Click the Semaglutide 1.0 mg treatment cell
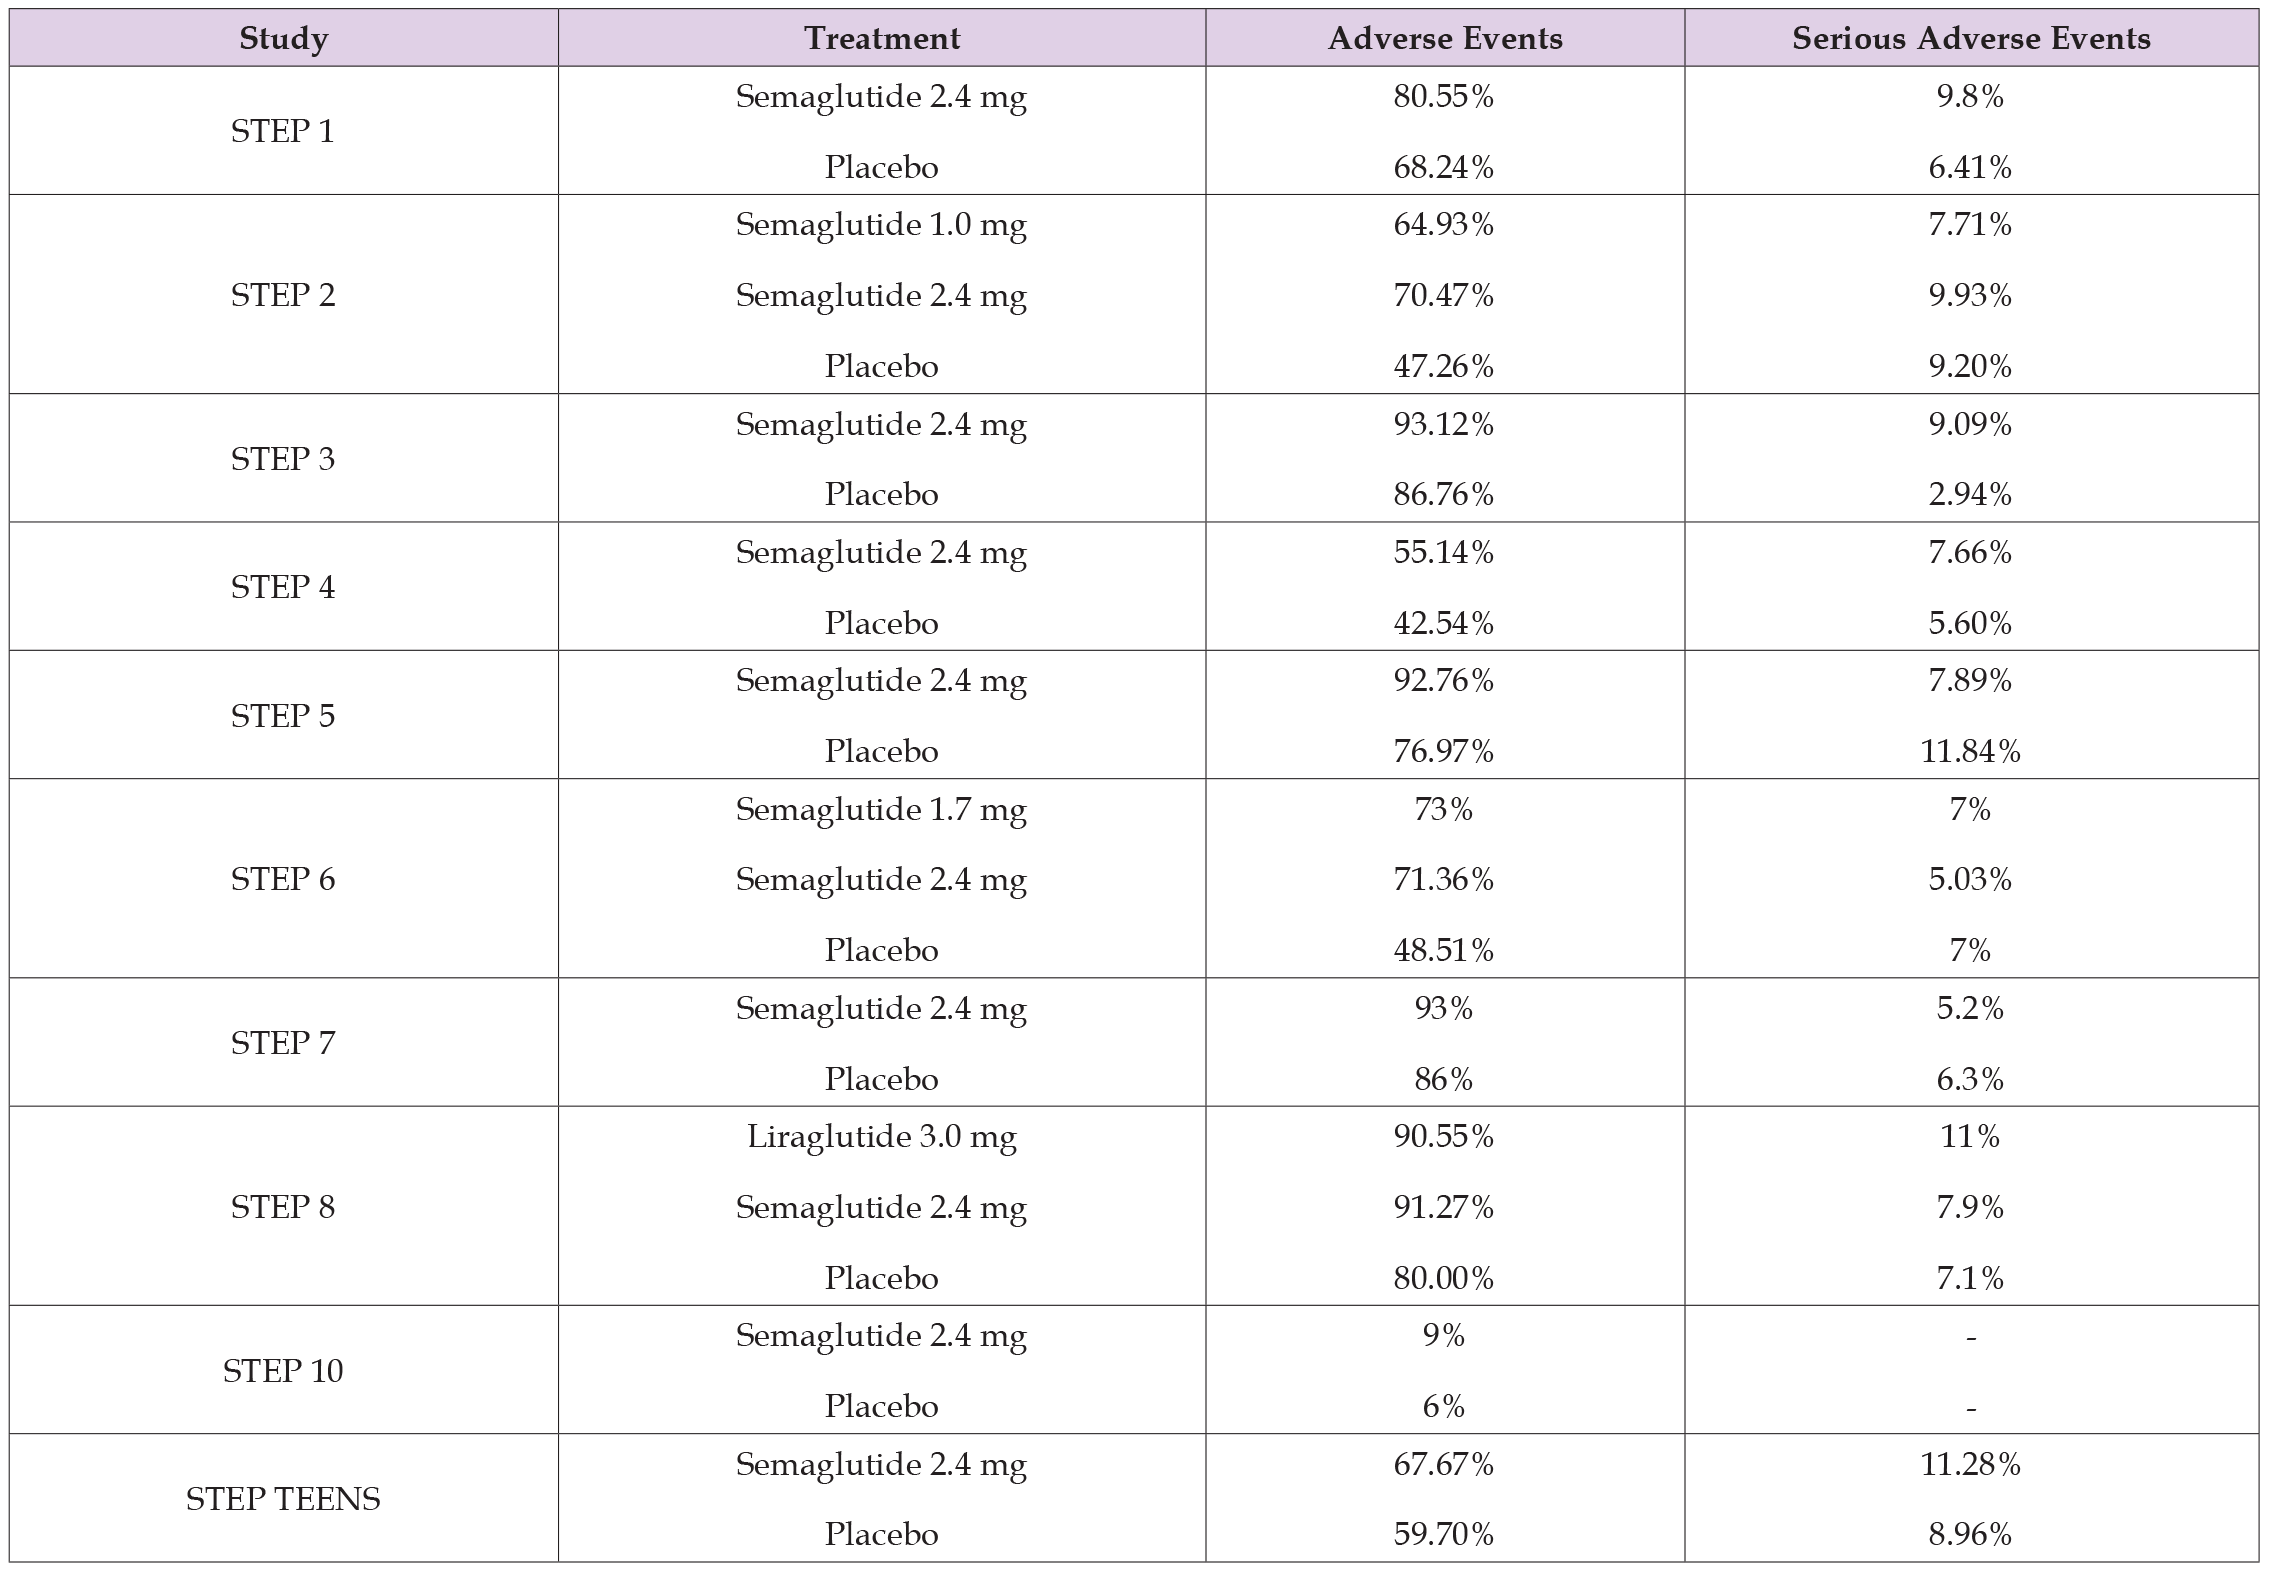2283x1571 pixels. pos(881,225)
